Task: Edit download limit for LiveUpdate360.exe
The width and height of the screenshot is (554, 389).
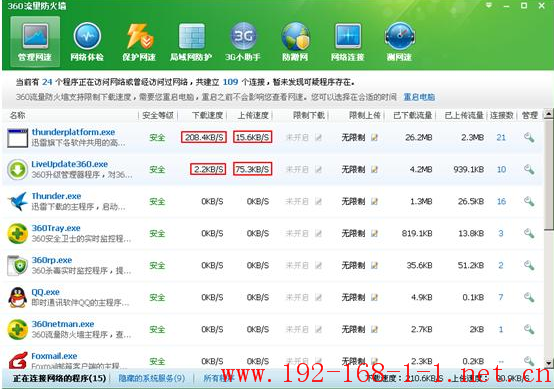Action: [318, 170]
